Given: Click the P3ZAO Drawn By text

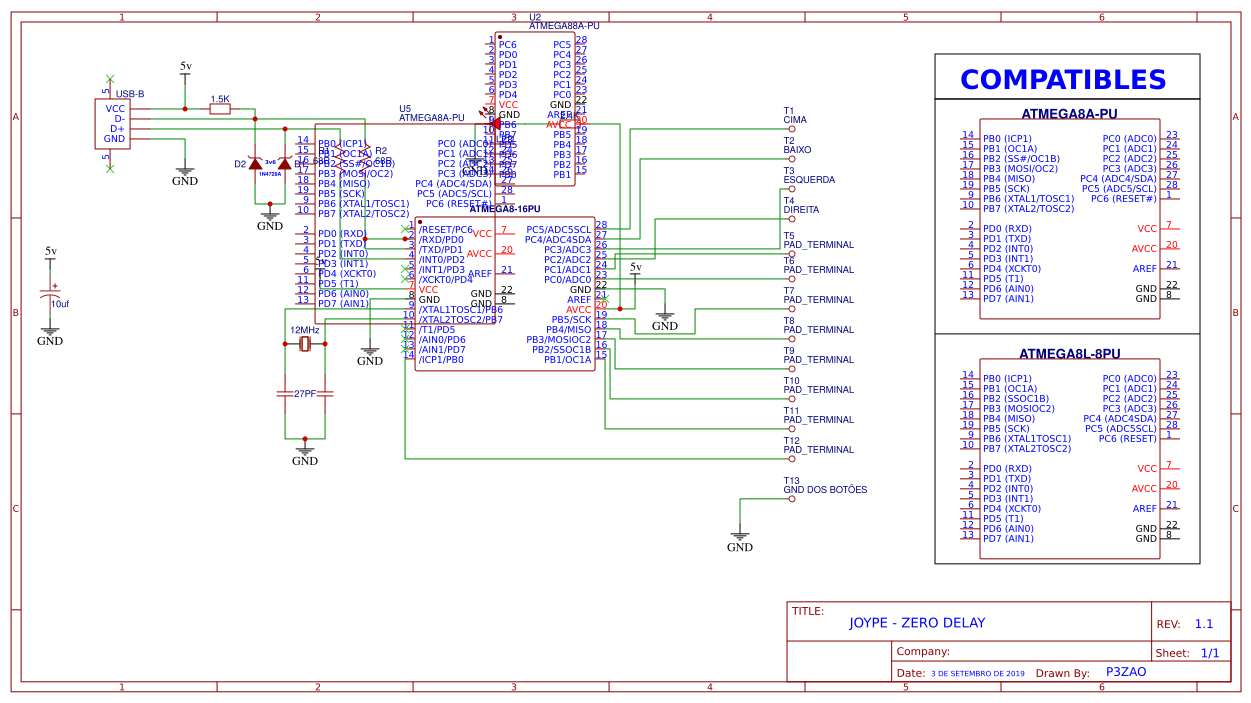Looking at the screenshot, I should point(1125,671).
